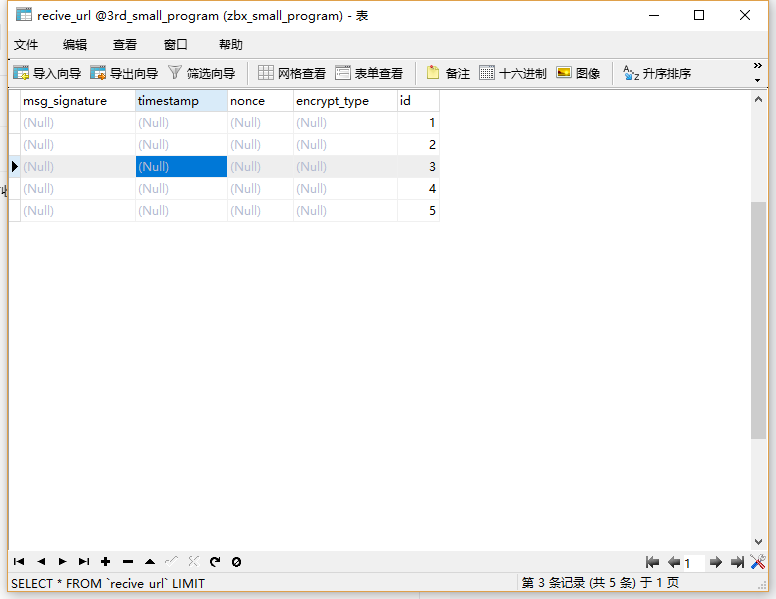The image size is (776, 599).
Task: Click the stop query icon
Action: [237, 561]
